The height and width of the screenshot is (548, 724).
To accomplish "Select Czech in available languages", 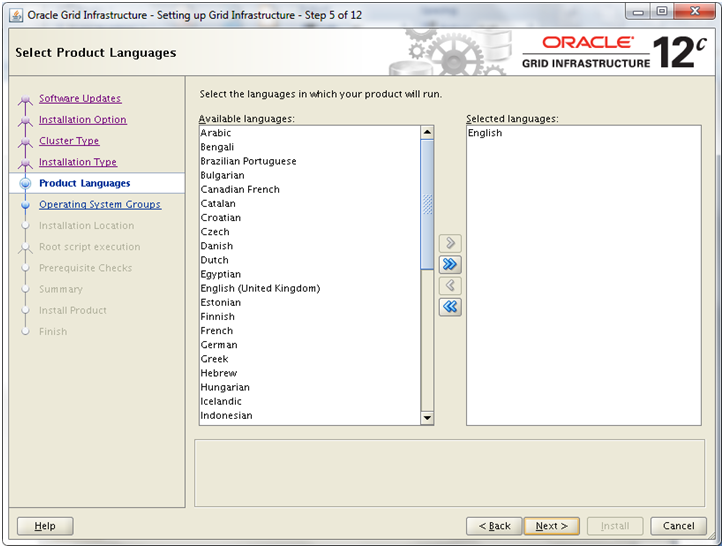I will click(310, 232).
